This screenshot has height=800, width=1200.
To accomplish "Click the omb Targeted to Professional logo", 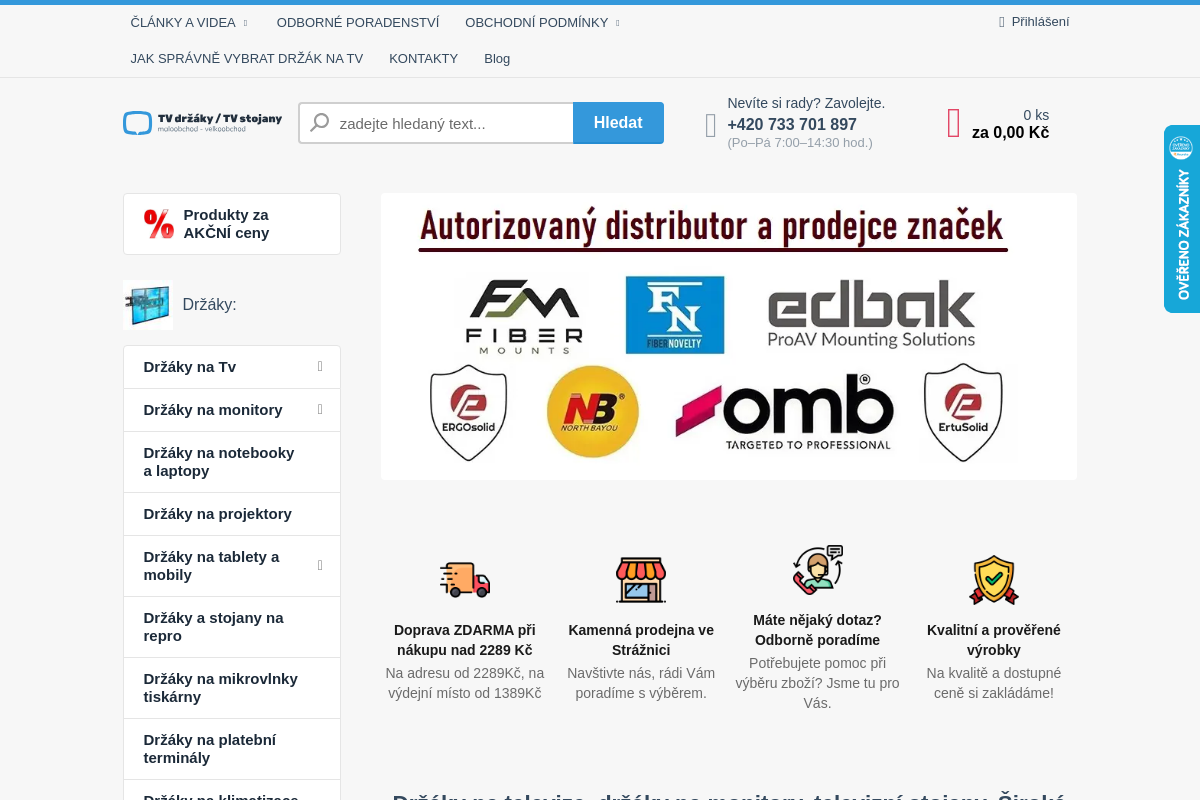I will [x=785, y=412].
